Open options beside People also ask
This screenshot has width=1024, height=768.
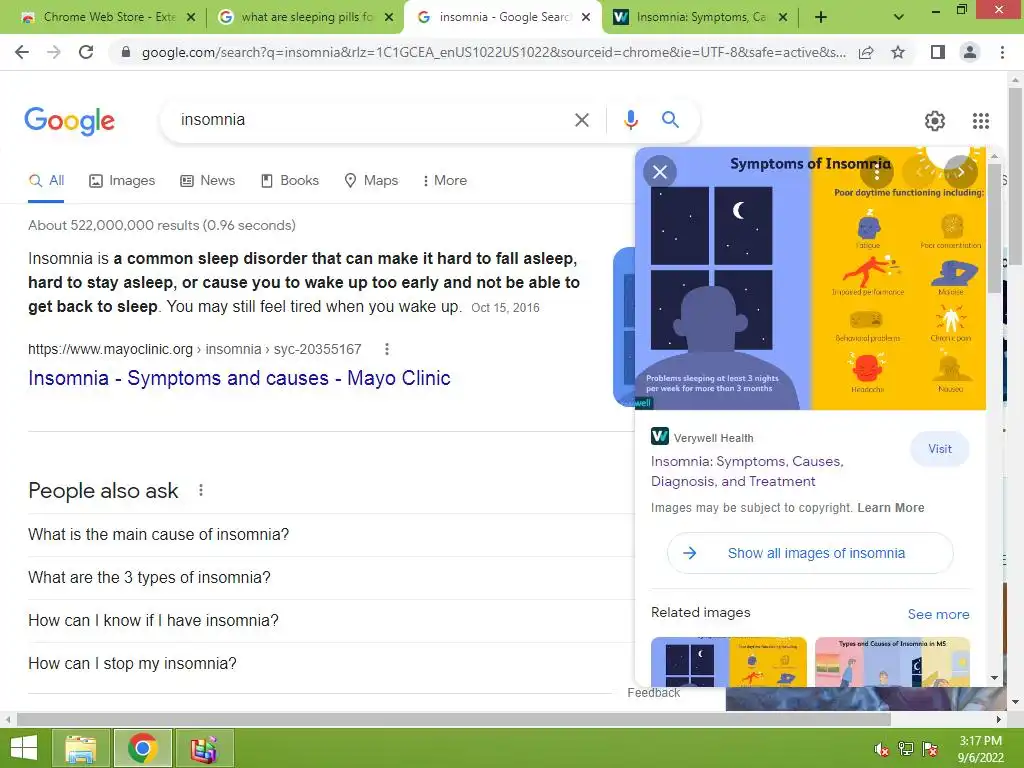click(201, 490)
